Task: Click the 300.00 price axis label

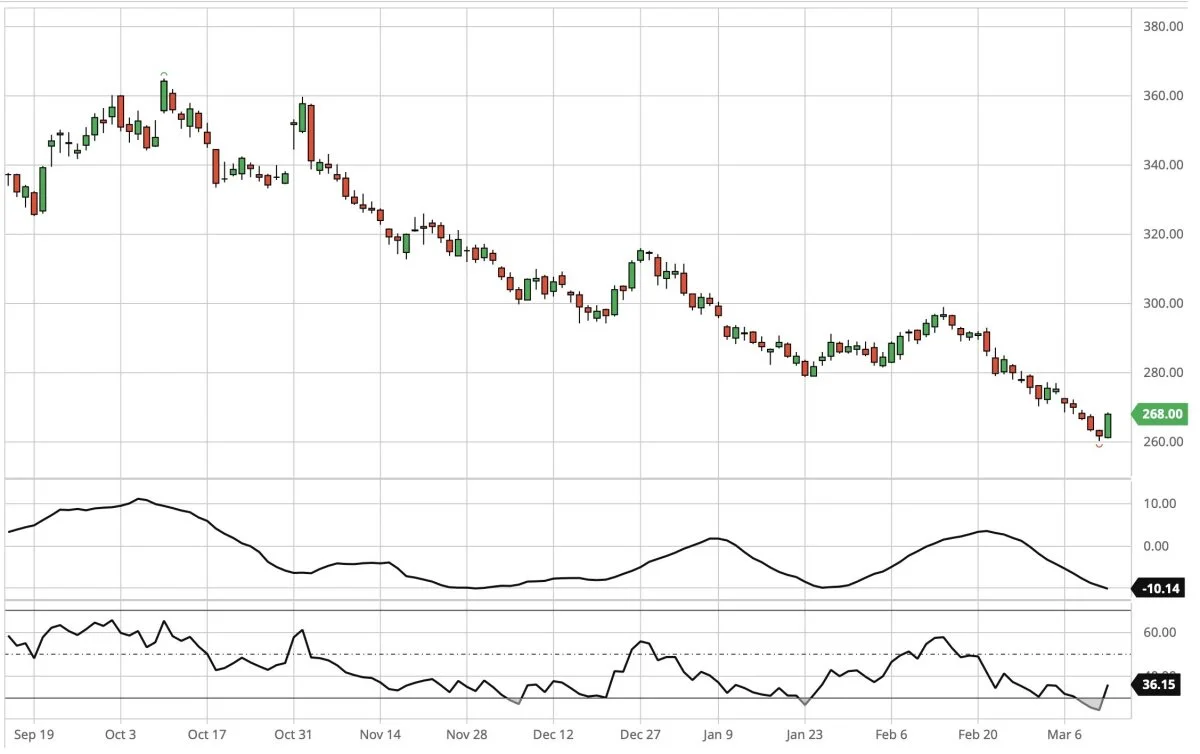Action: (1163, 303)
